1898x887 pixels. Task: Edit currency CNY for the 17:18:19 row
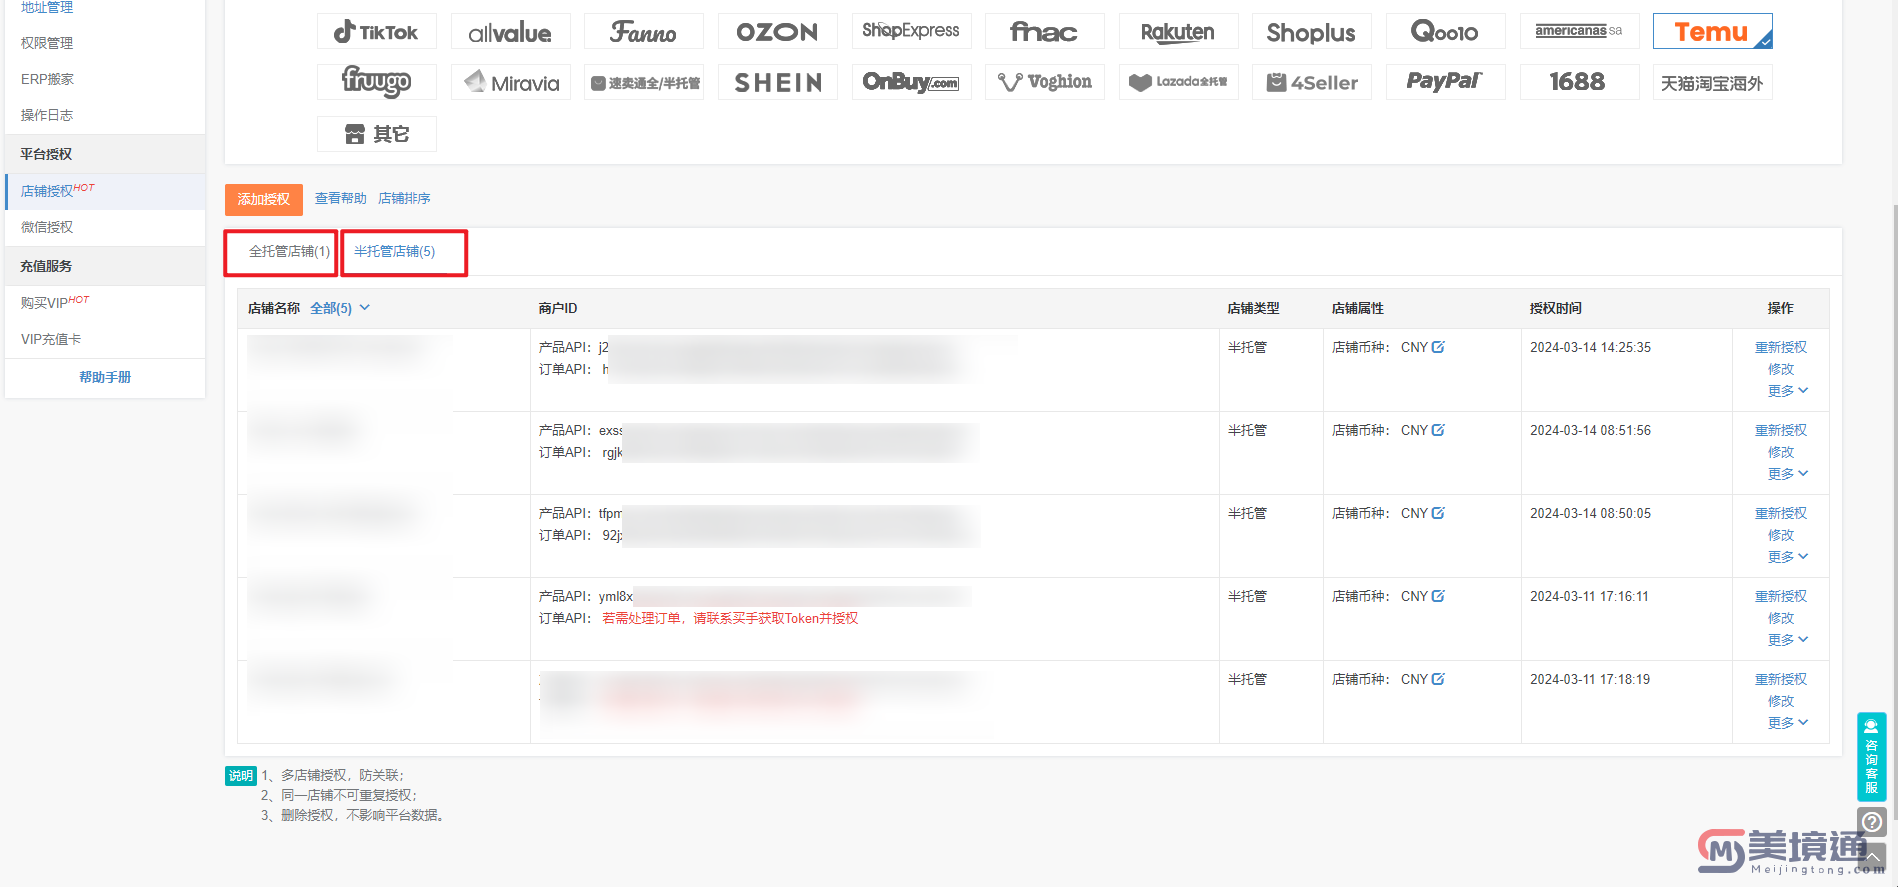(x=1438, y=679)
